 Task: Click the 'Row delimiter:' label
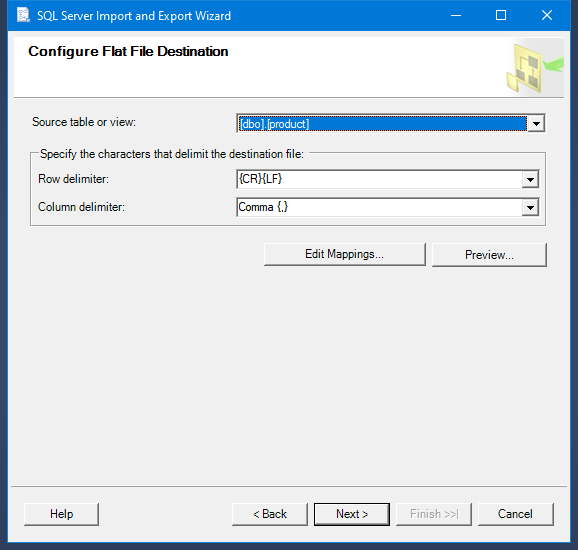click(73, 179)
